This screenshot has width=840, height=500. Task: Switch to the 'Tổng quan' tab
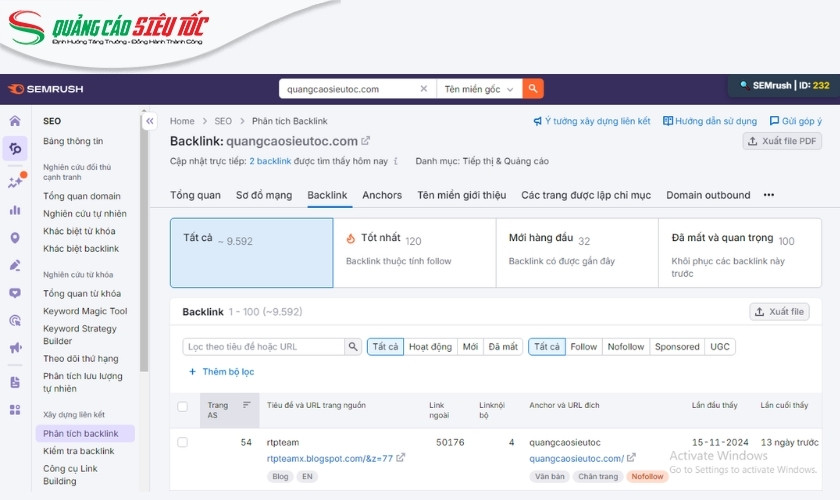[x=196, y=195]
